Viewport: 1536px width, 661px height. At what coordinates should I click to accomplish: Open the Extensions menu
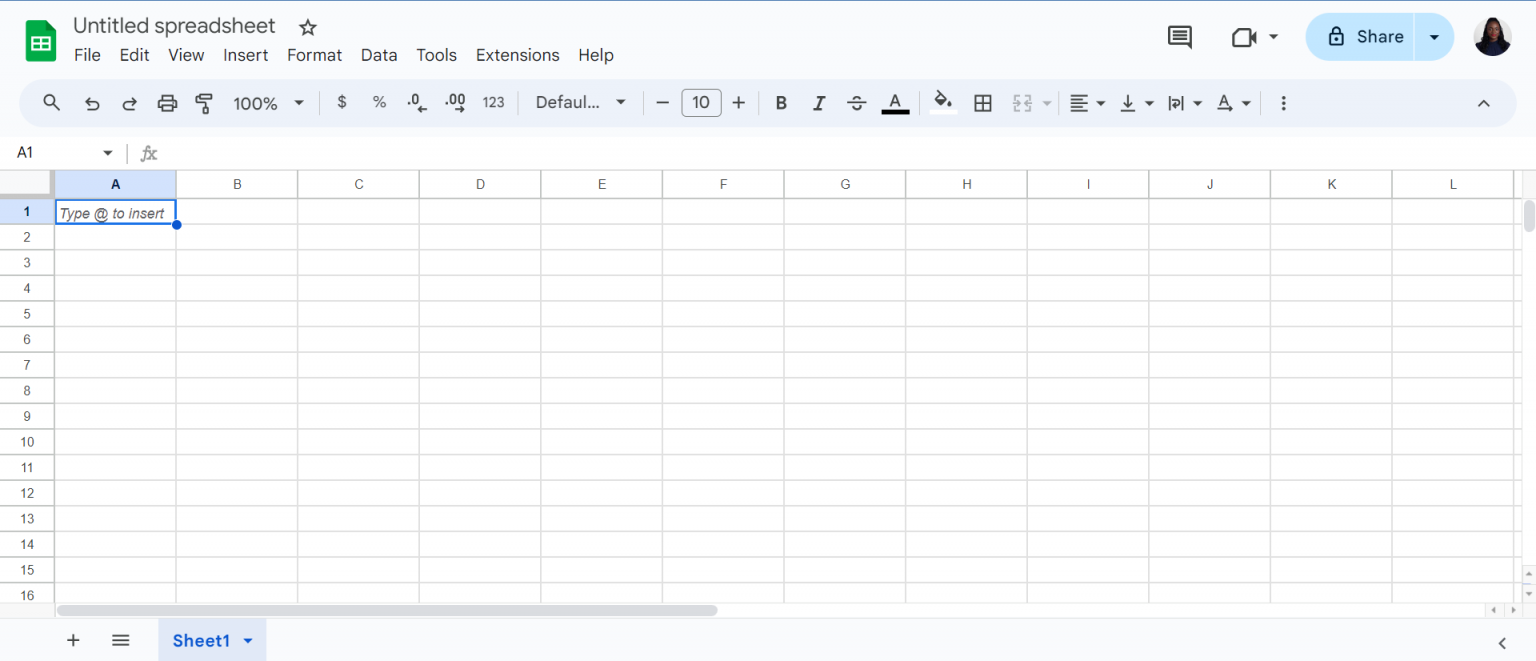point(517,55)
